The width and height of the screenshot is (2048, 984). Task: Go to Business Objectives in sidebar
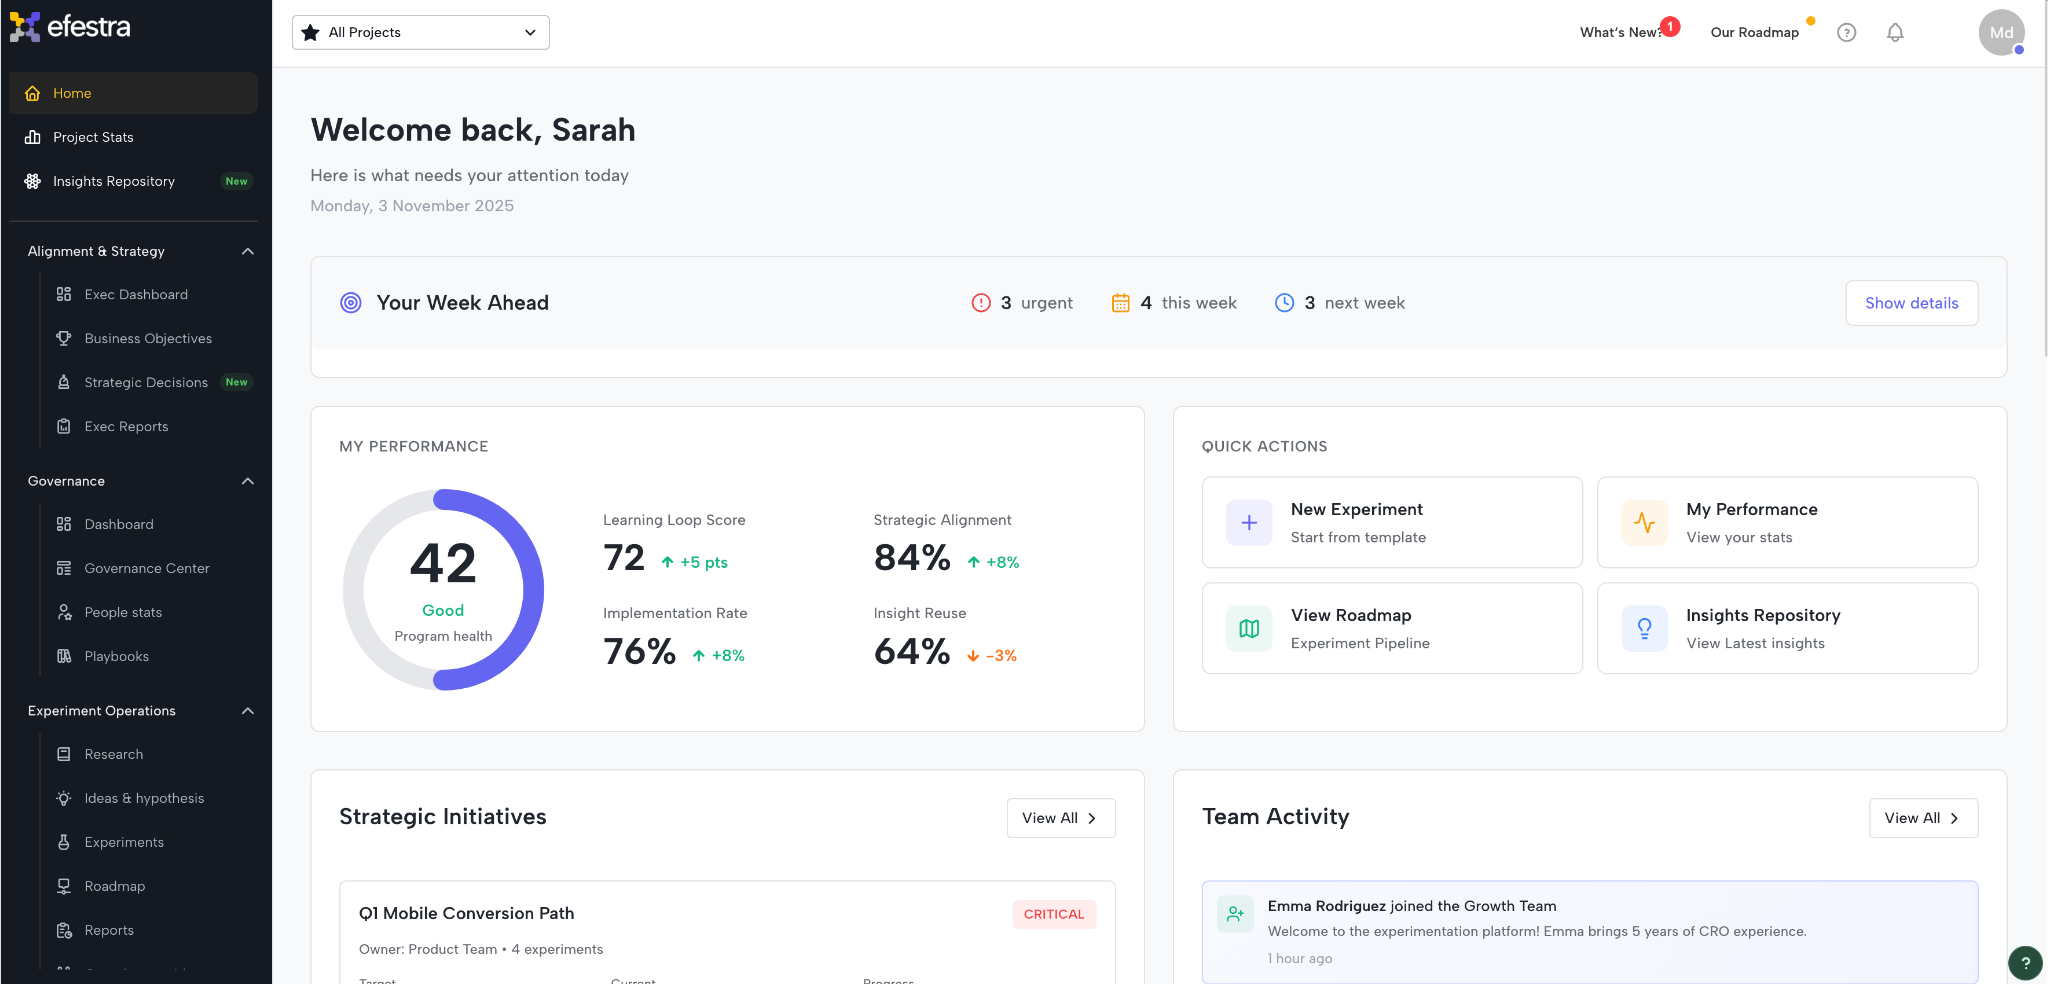148,339
